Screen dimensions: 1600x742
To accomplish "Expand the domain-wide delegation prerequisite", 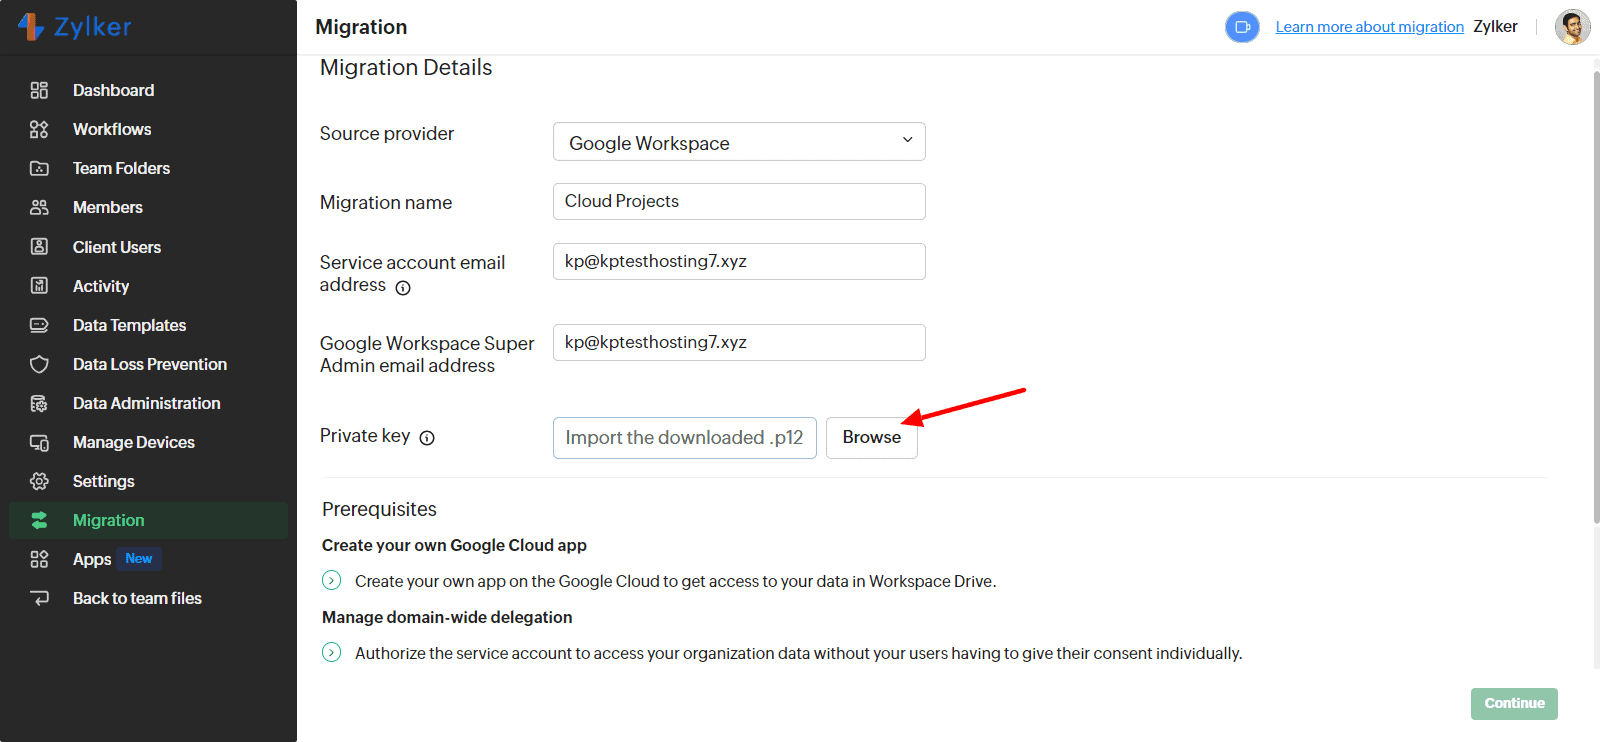I will 332,653.
